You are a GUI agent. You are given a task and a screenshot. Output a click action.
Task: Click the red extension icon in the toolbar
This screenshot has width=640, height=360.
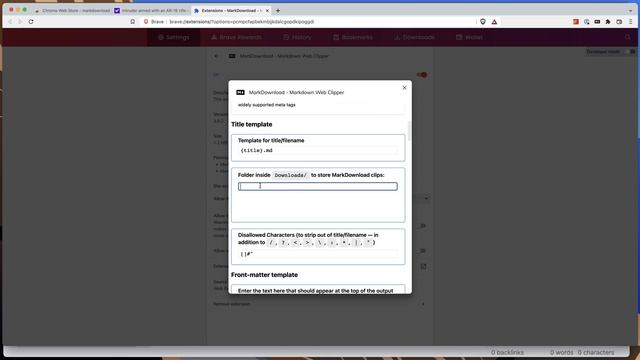(x=576, y=22)
